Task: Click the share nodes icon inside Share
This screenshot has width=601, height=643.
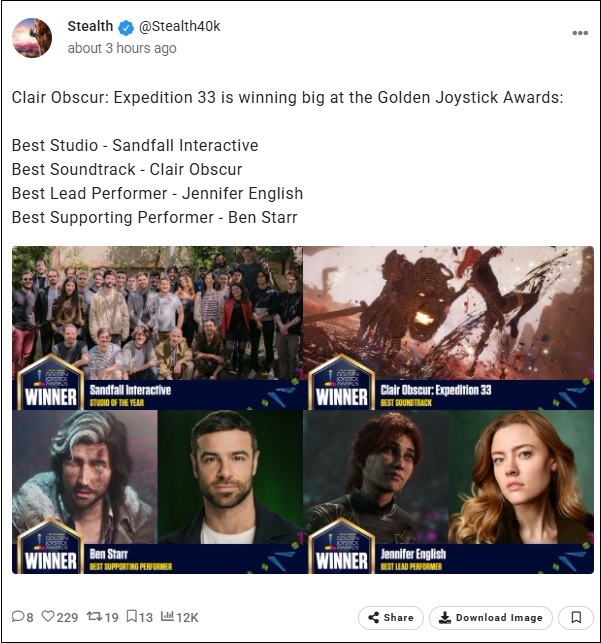Action: [x=373, y=618]
